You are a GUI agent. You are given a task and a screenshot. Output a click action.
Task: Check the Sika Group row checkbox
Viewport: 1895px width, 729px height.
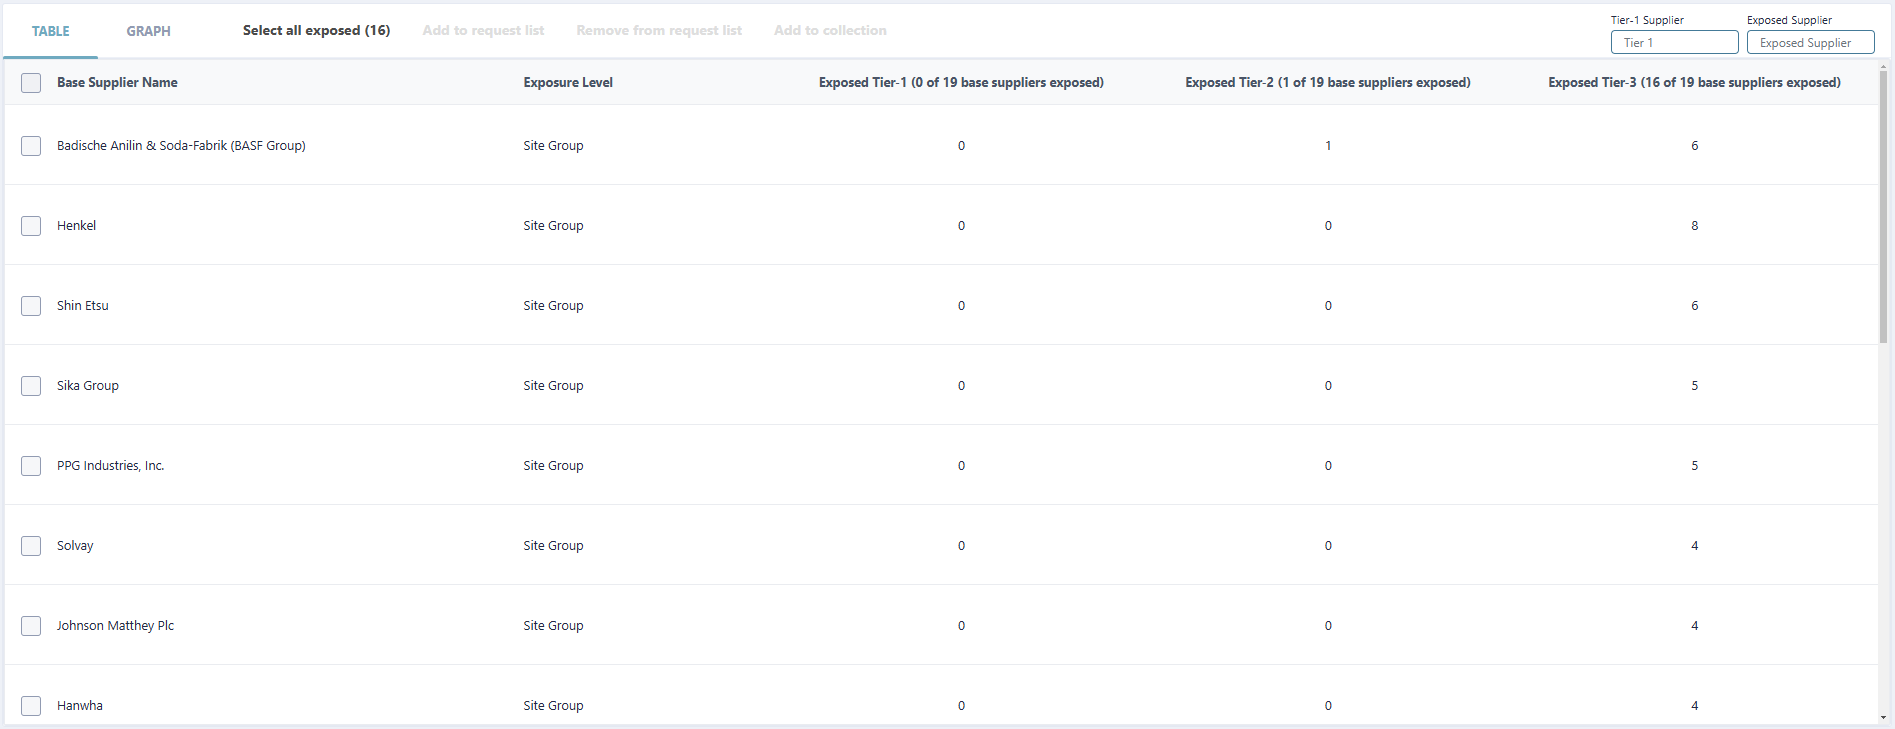tap(31, 386)
